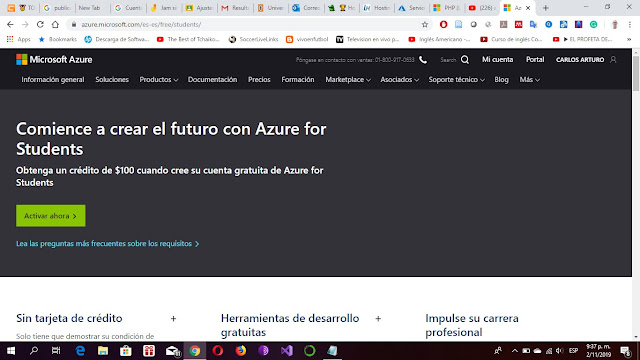This screenshot has height=360, width=640.
Task: Open Microsoft Store from taskbar
Action: [126, 351]
